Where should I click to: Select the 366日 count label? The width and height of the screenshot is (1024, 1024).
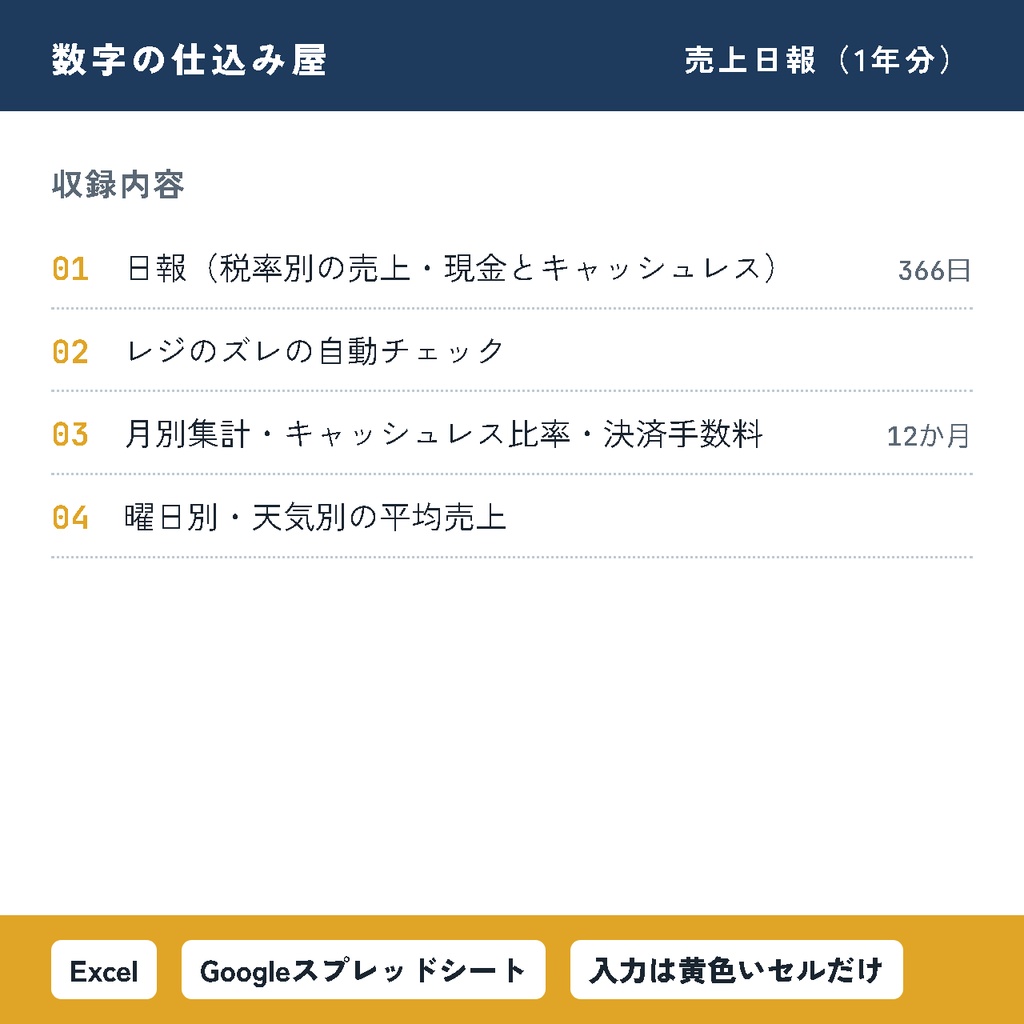(935, 270)
